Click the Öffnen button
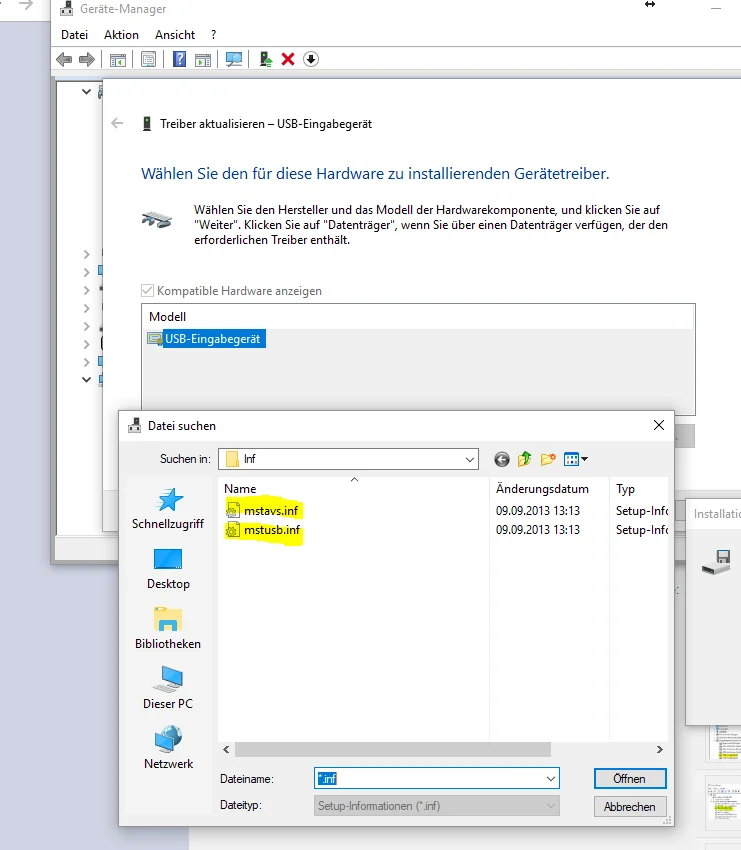Viewport: 741px width, 850px height. (630, 779)
